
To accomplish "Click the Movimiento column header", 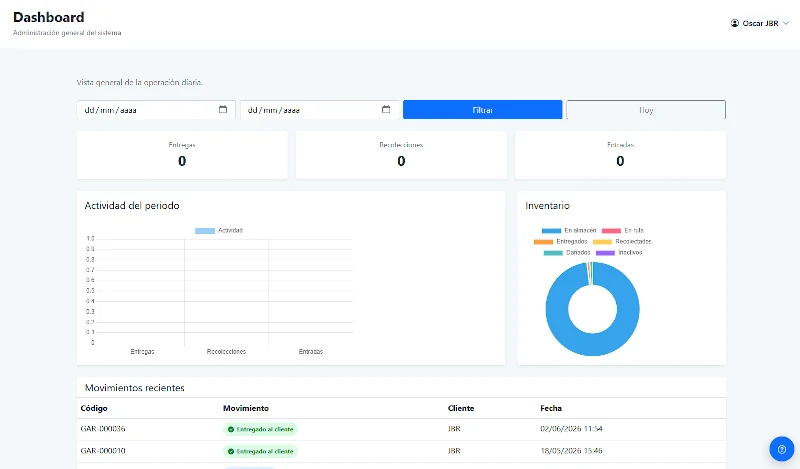I will click(246, 408).
